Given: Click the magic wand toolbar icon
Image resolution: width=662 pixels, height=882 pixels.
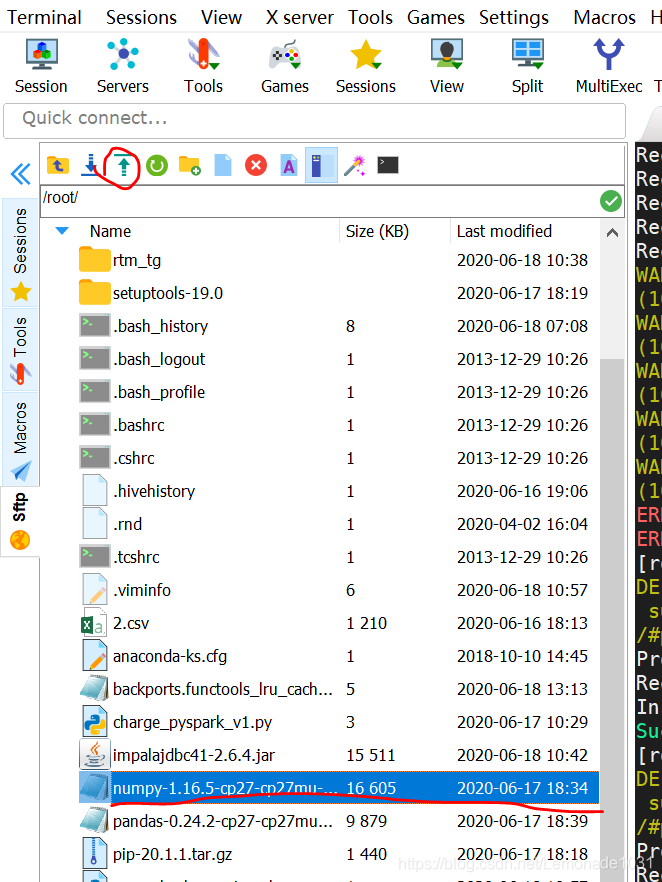Looking at the screenshot, I should [x=355, y=165].
